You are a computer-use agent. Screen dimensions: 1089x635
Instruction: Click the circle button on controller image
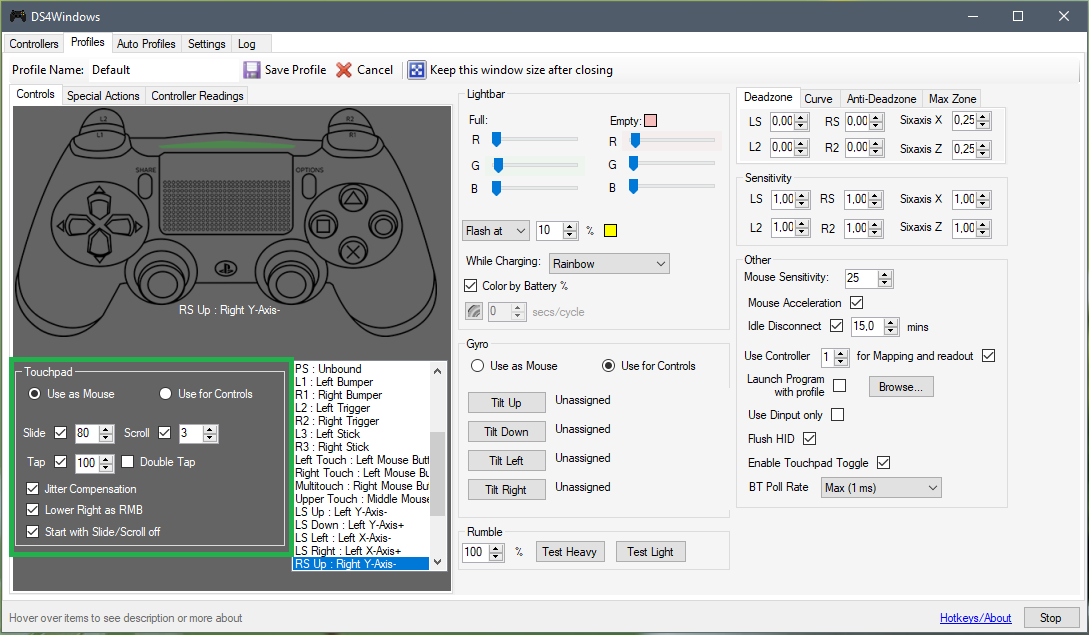pyautogui.click(x=383, y=226)
